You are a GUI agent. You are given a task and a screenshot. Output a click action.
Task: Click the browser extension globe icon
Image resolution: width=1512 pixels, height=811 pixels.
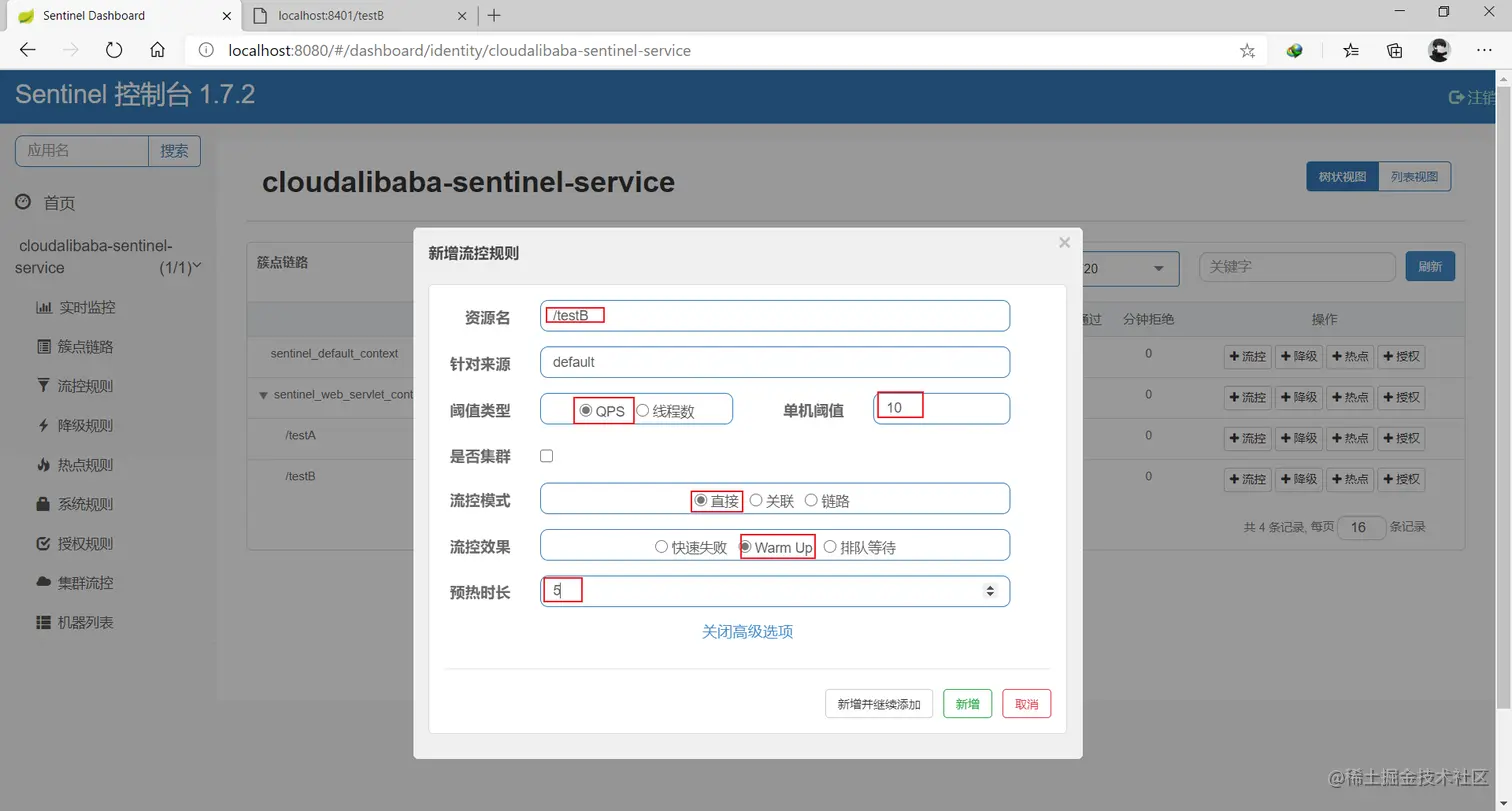1295,50
